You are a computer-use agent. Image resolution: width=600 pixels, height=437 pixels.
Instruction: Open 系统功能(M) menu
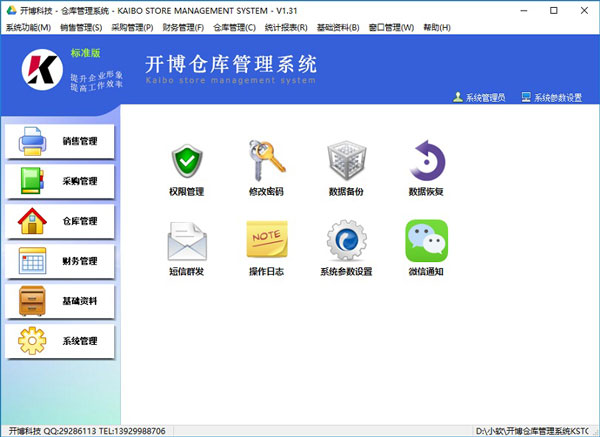(28, 28)
